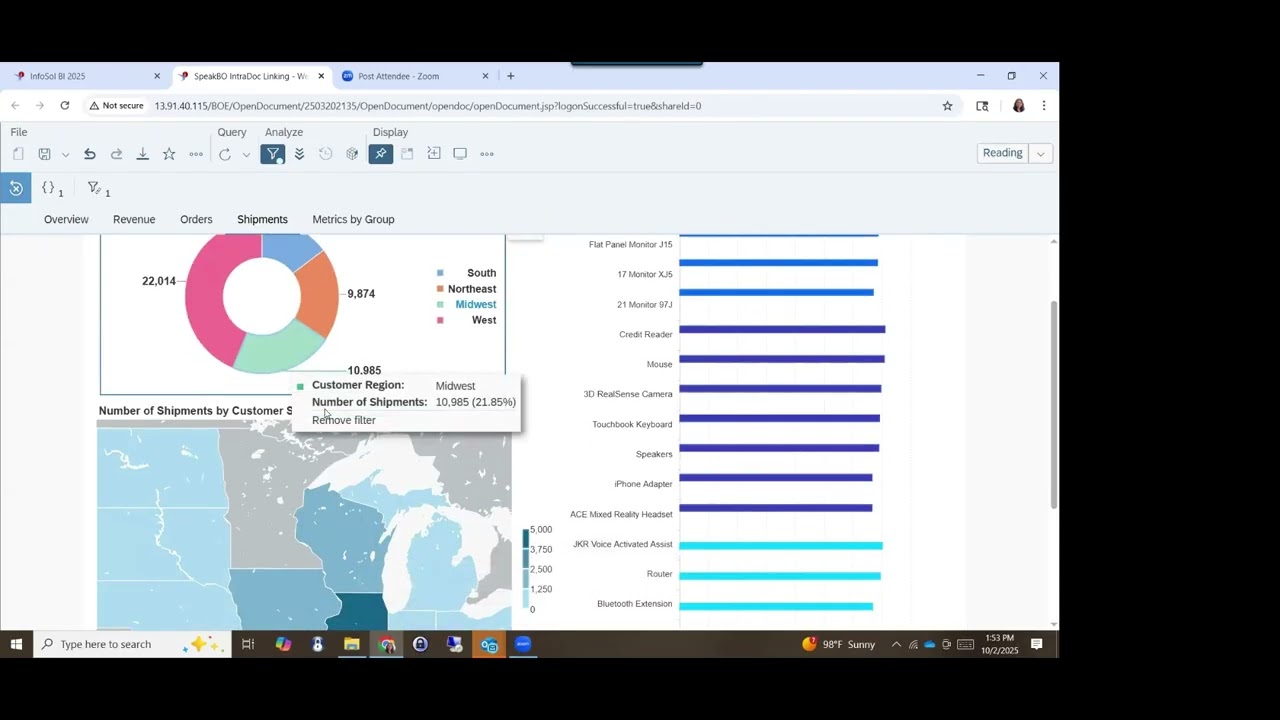Click the refresh query icon
1280x720 pixels.
225,154
